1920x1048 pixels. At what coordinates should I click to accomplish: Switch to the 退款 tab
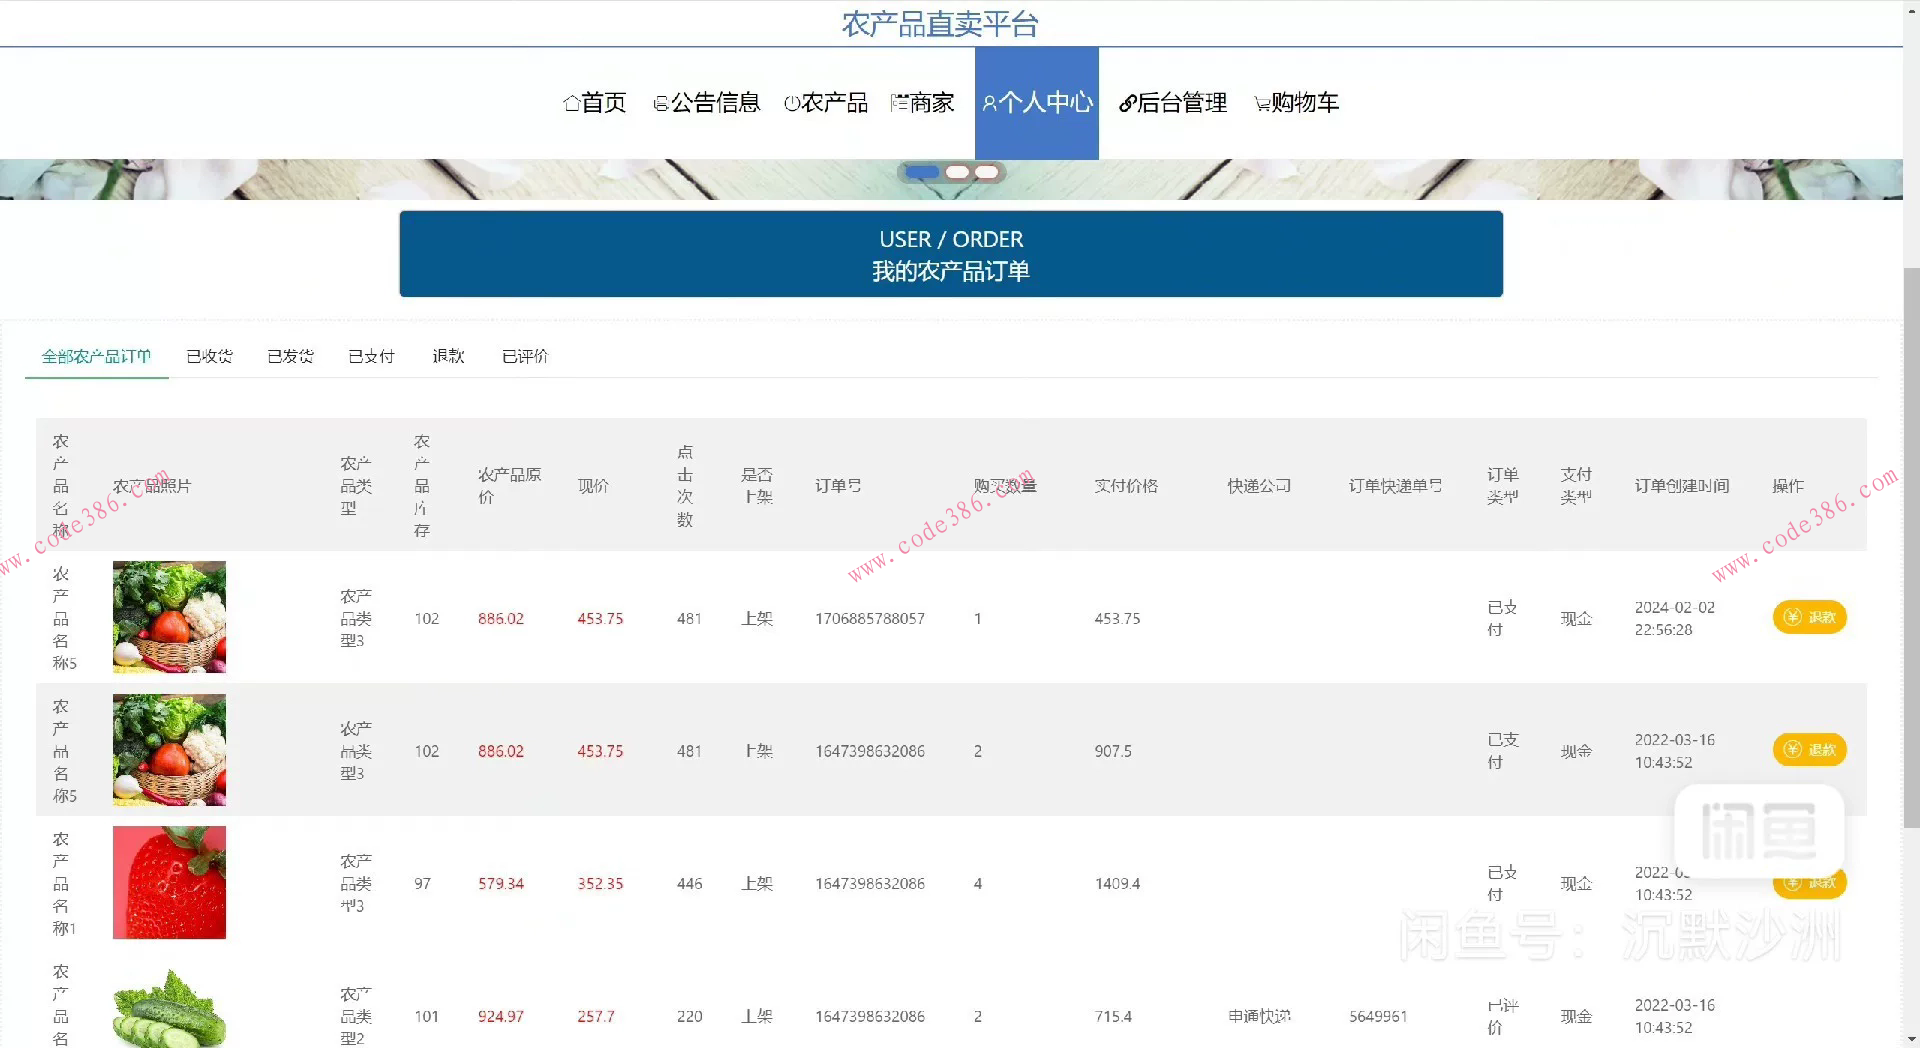448,356
